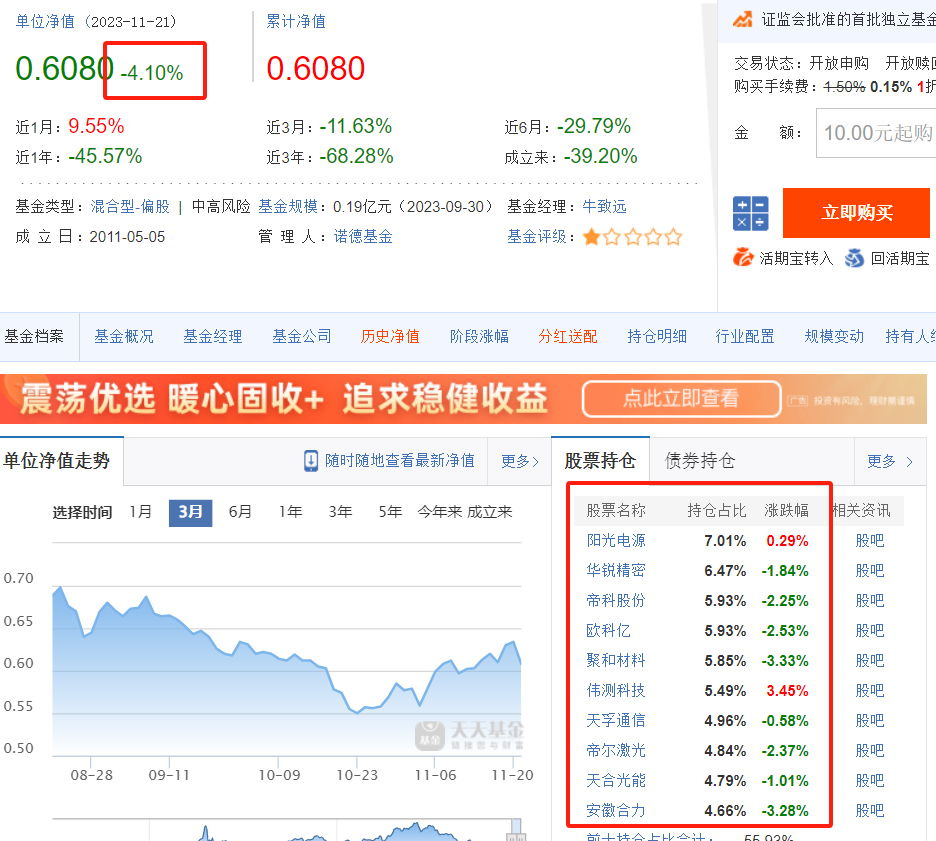Open the 聚和材料 stock link
This screenshot has height=841, width=936.
point(615,661)
